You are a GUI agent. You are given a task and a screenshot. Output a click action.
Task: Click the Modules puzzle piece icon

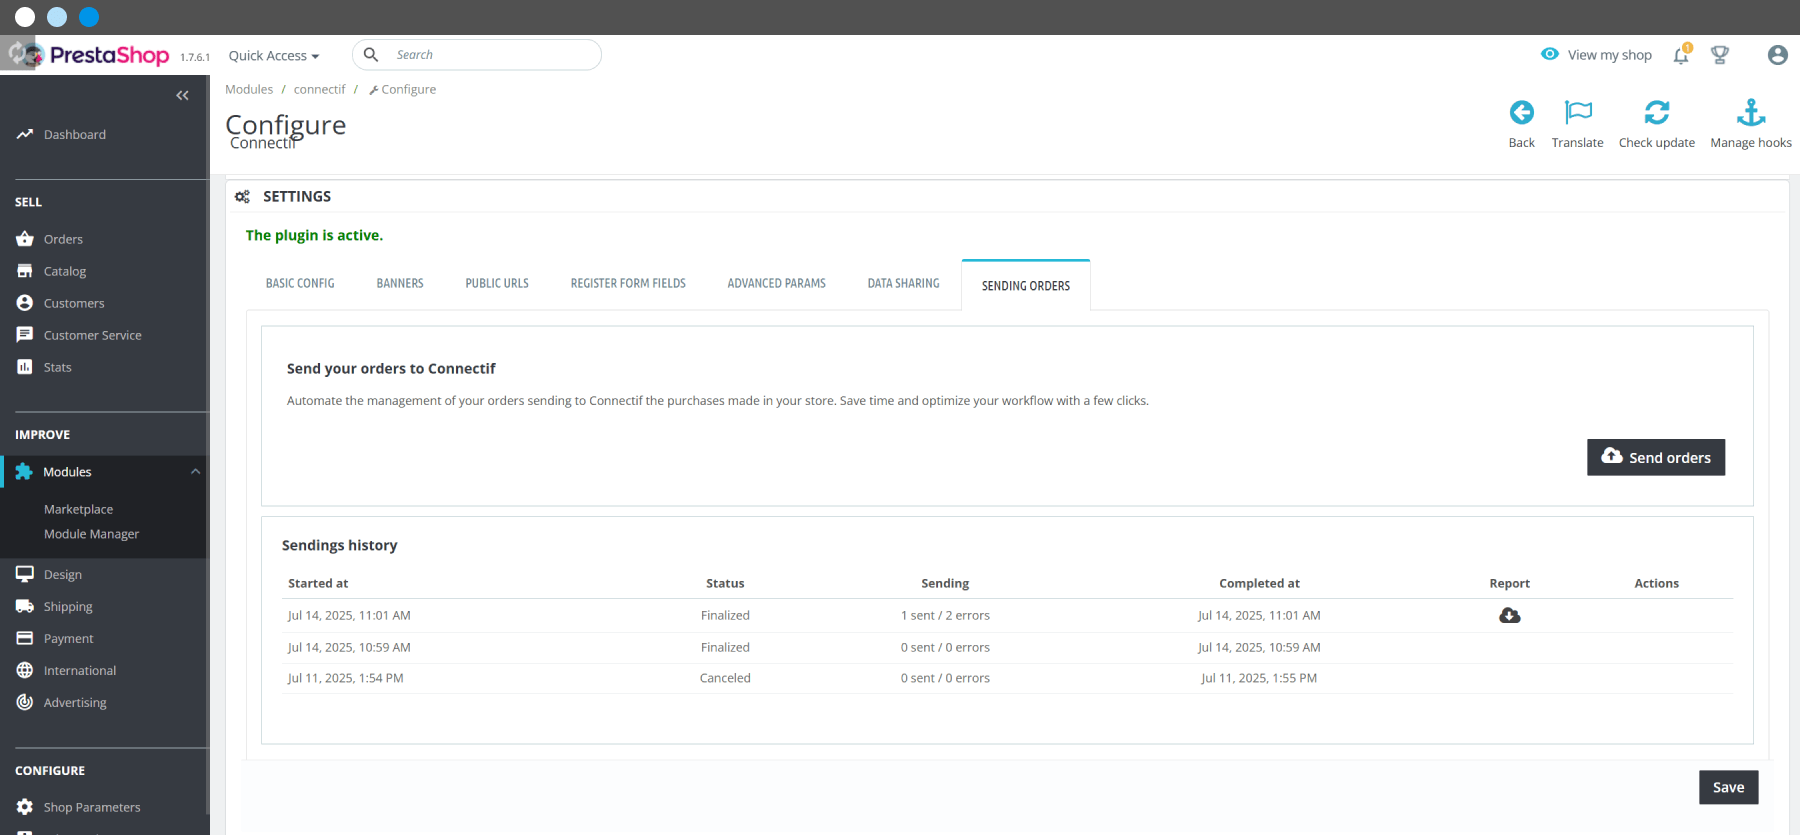tap(24, 472)
